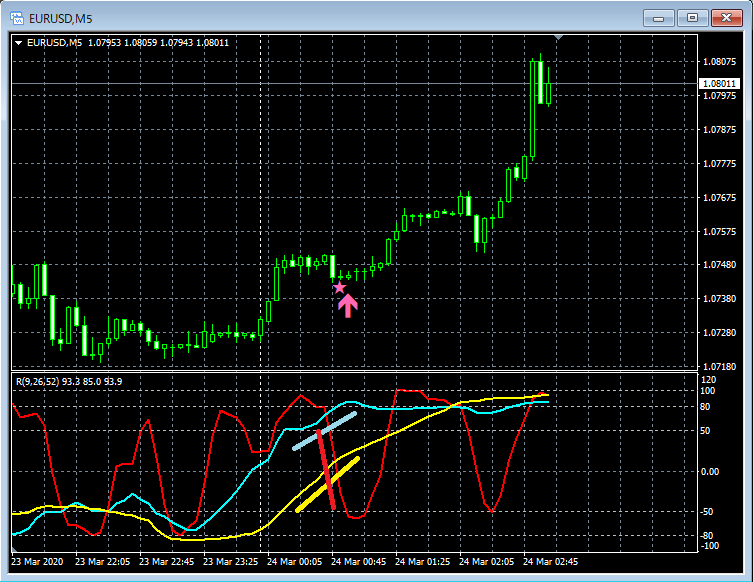Click the EURUSD,M5 window title text
754x582 pixels.
pyautogui.click(x=61, y=19)
